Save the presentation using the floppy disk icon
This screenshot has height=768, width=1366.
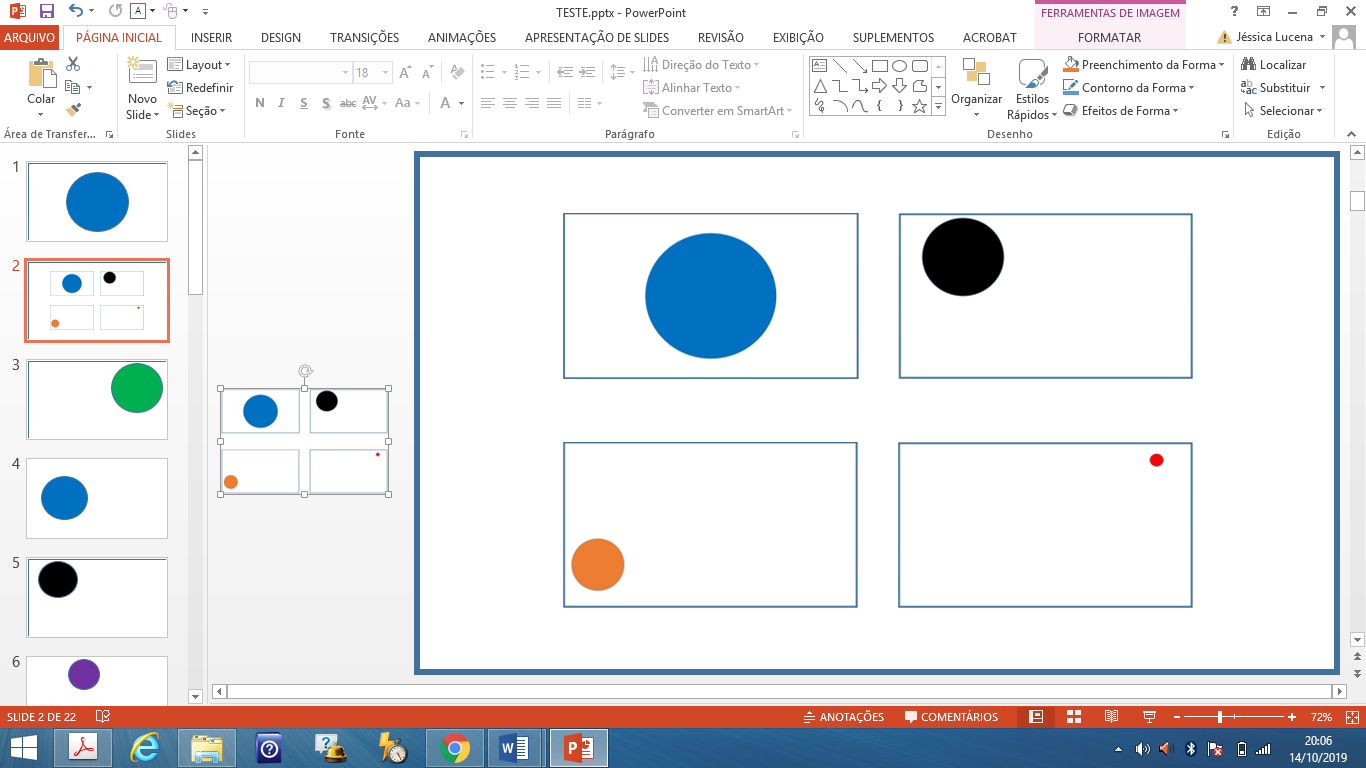pyautogui.click(x=46, y=12)
